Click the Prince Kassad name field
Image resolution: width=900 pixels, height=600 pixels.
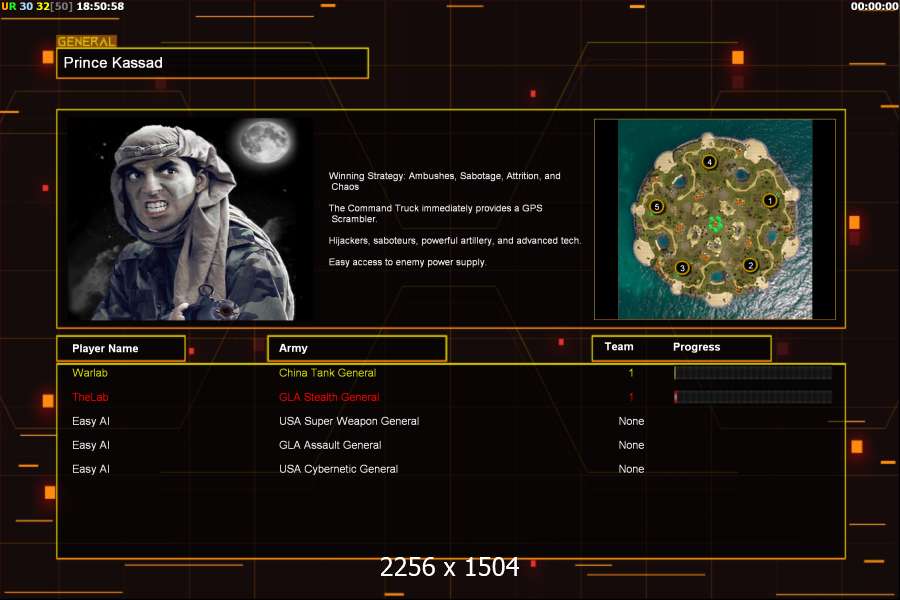[x=213, y=63]
